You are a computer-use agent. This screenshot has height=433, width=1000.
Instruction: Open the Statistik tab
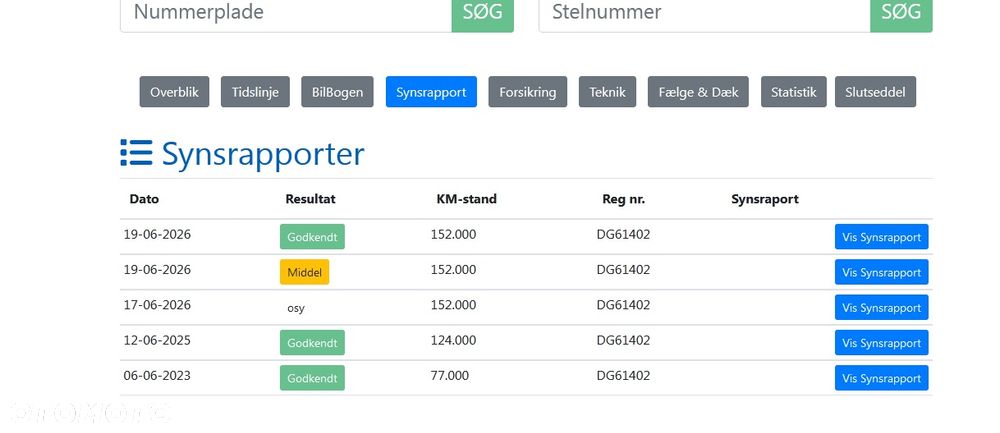coord(793,92)
